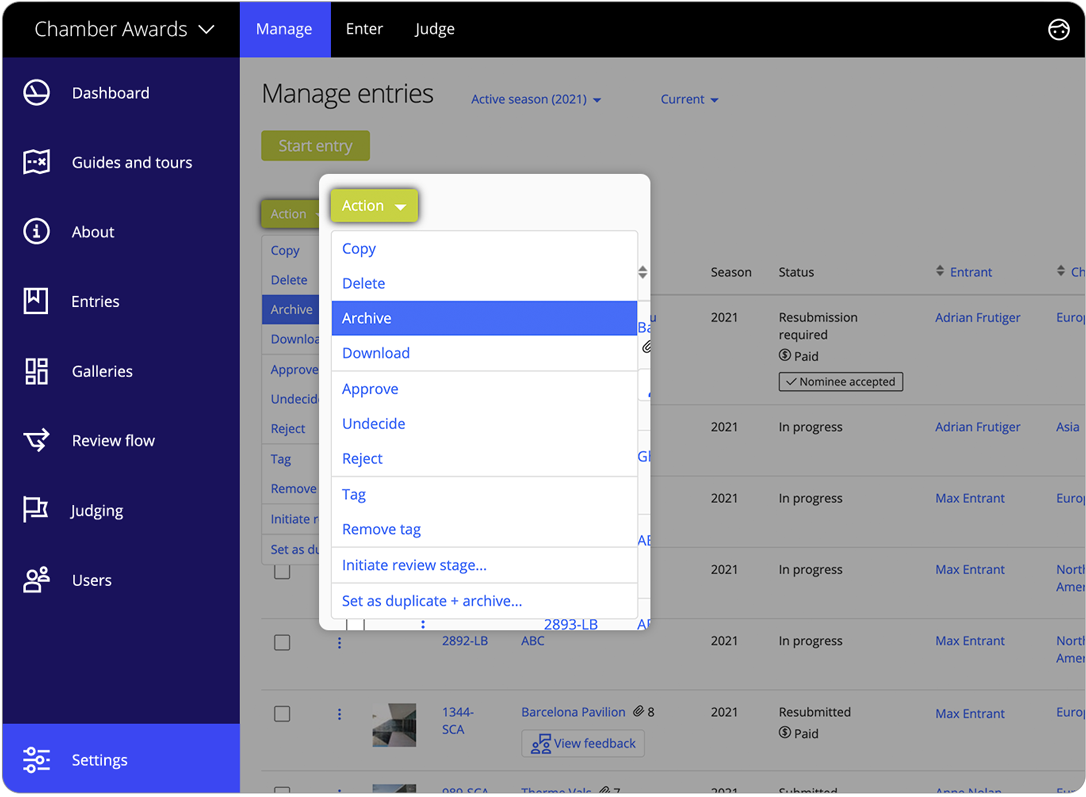Open Entries using its bookmark icon
The height and width of the screenshot is (797, 1086).
[36, 301]
